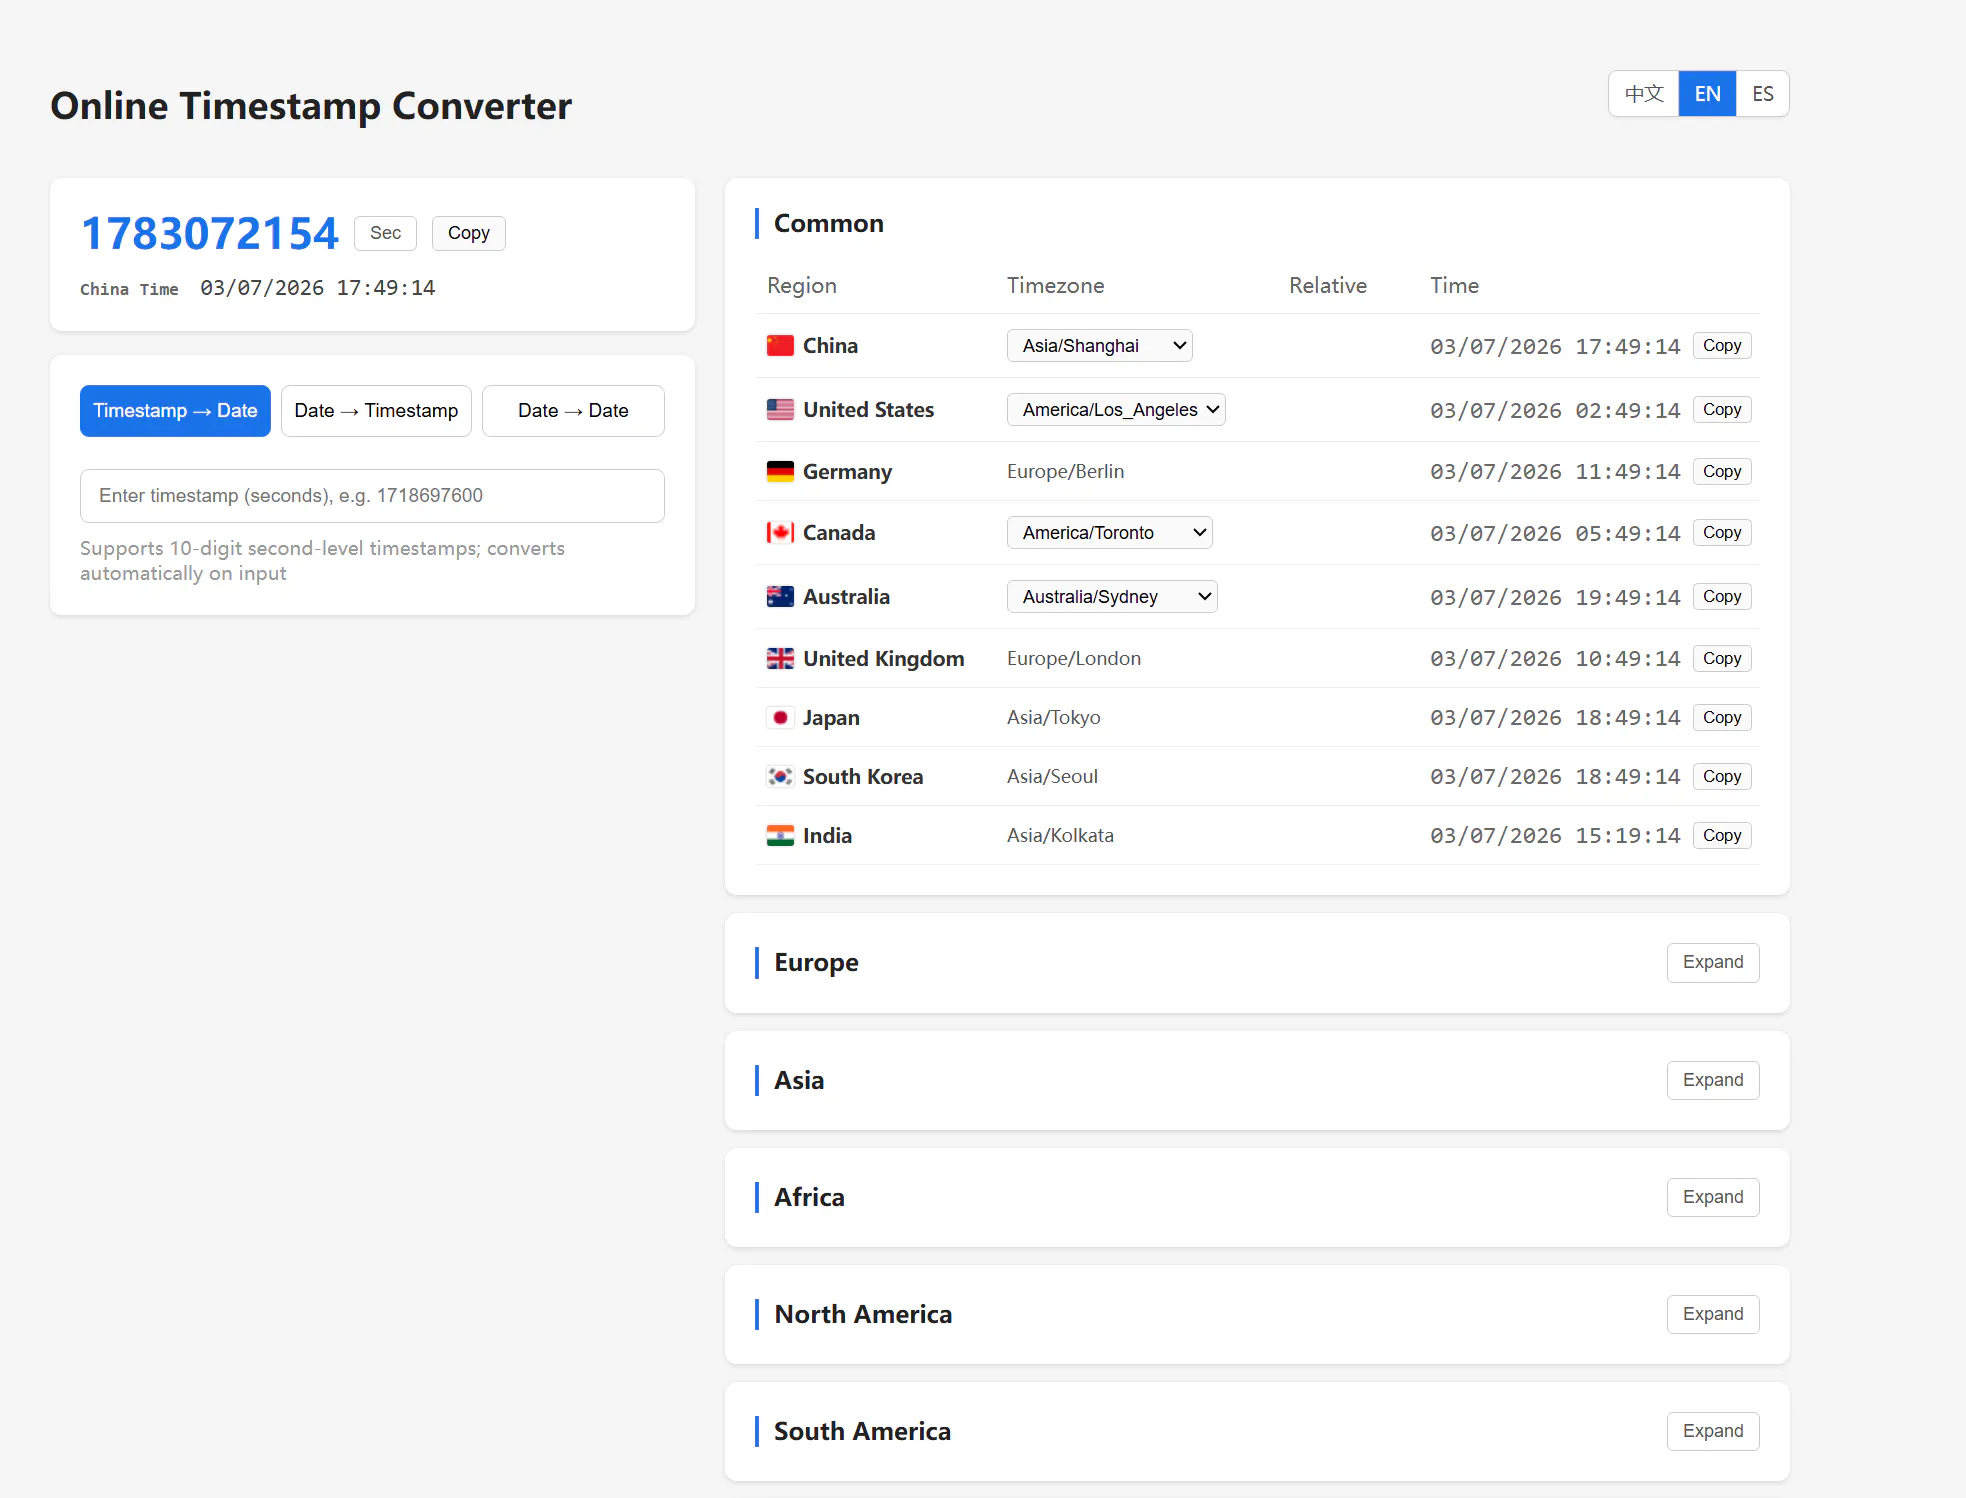Click the India flag icon
Image resolution: width=1966 pixels, height=1498 pixels.
pos(780,836)
